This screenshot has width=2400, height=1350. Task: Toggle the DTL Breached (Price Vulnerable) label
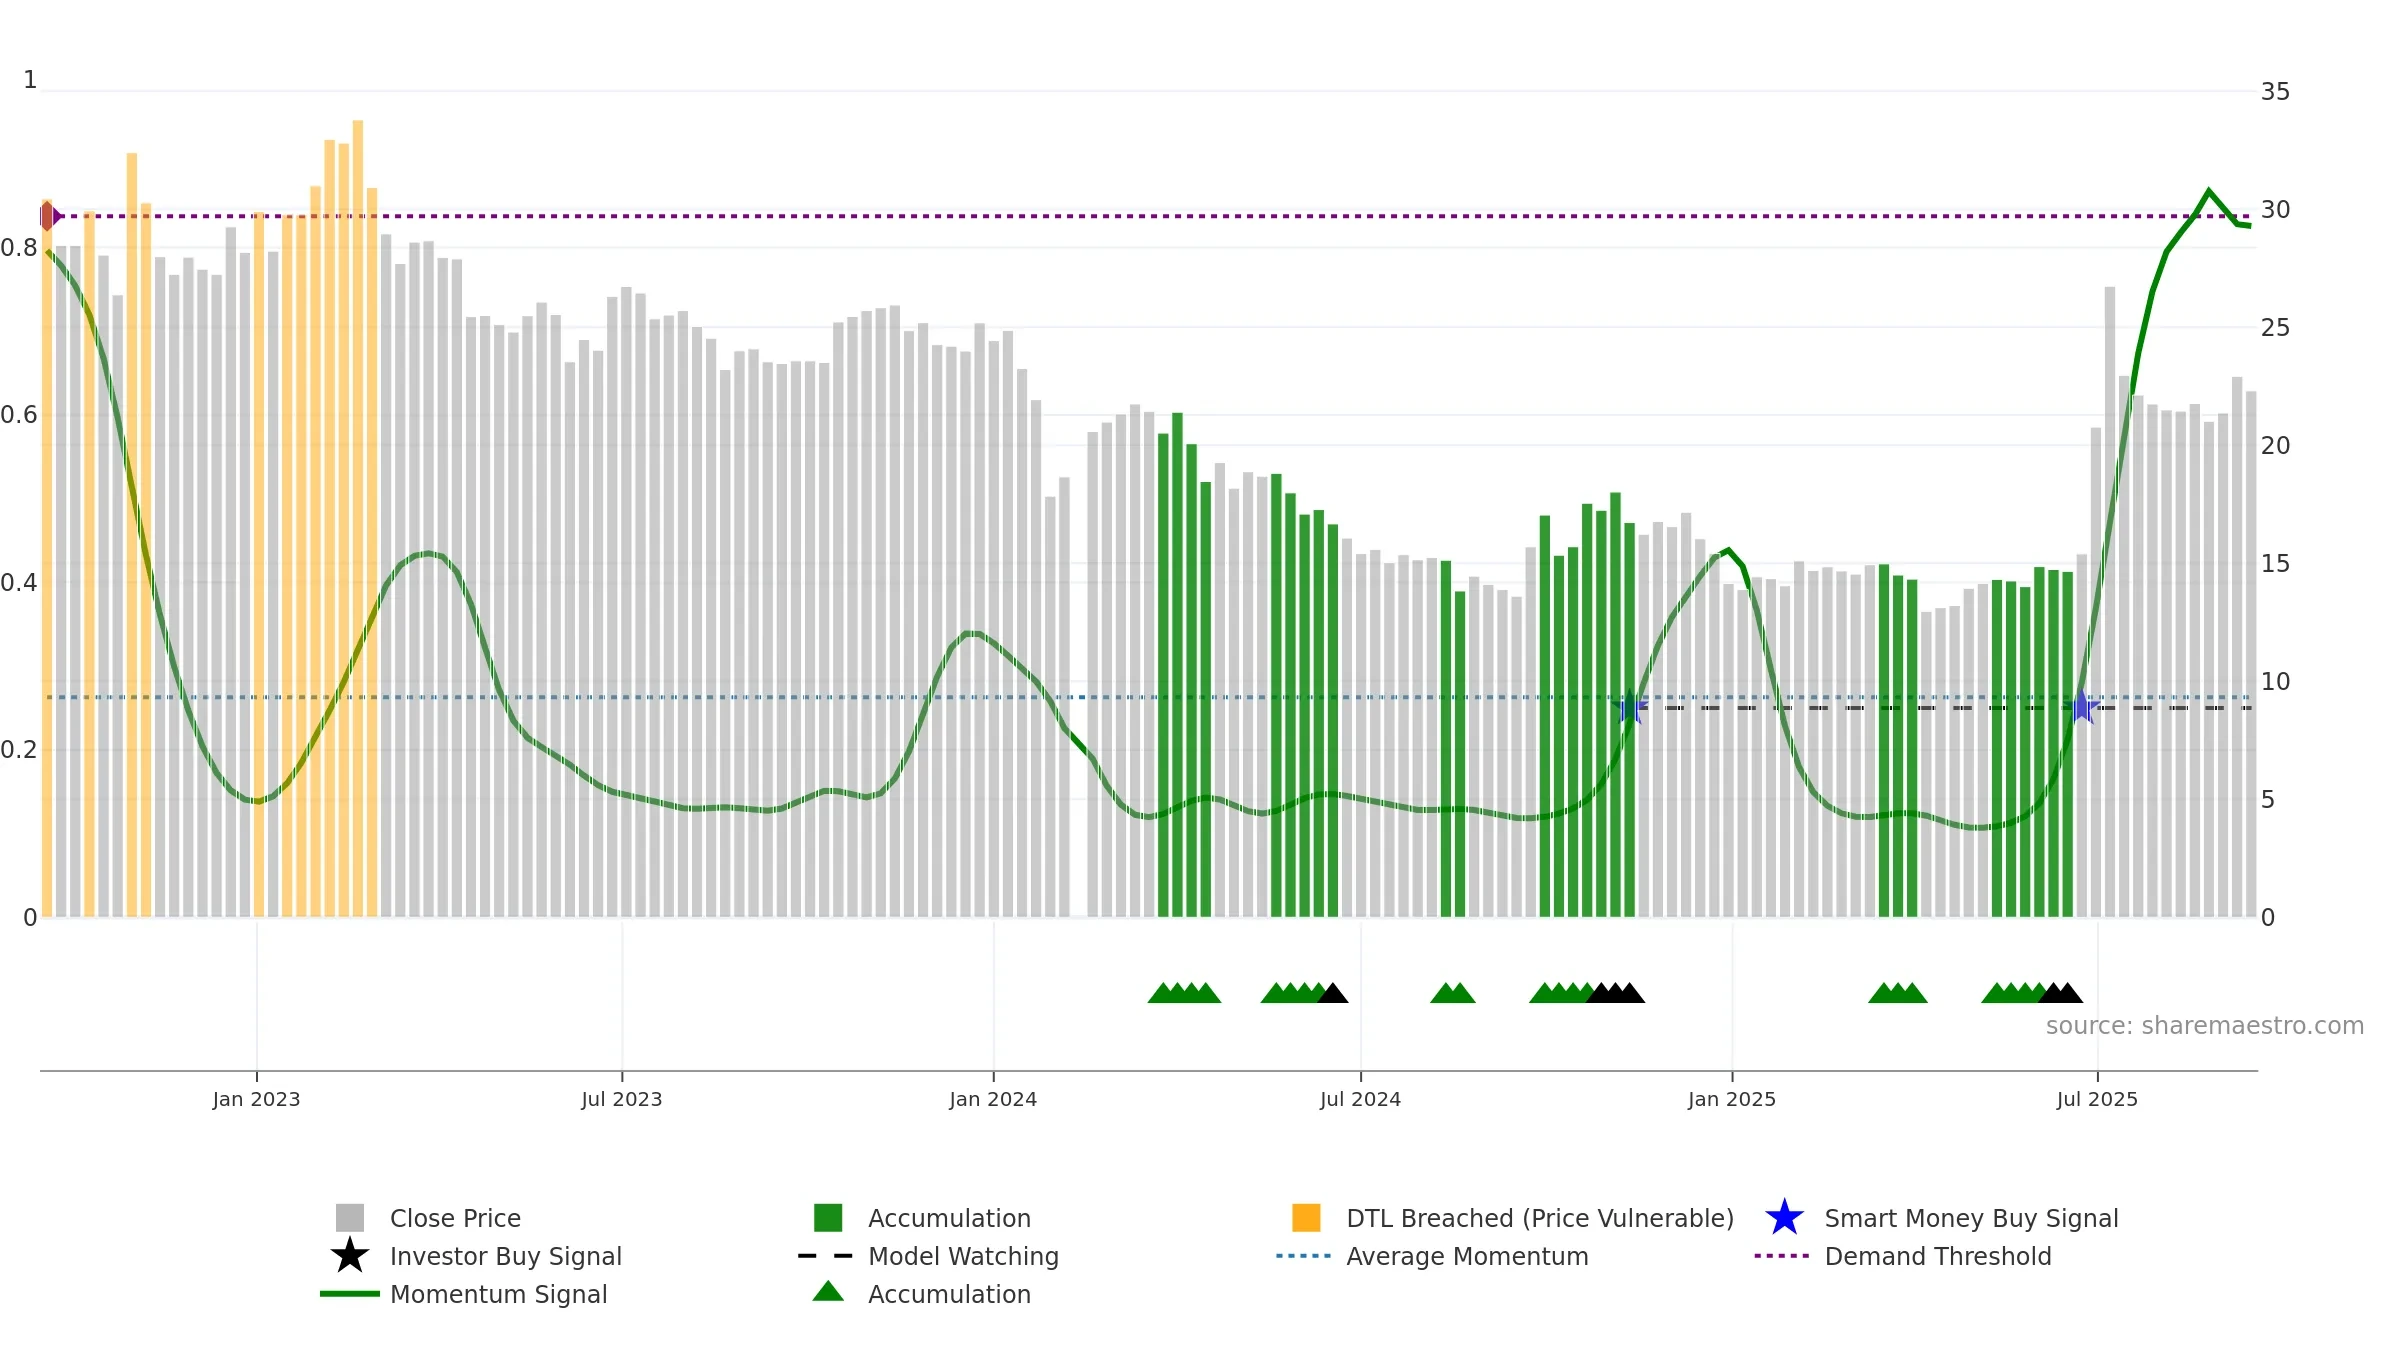1540,1218
